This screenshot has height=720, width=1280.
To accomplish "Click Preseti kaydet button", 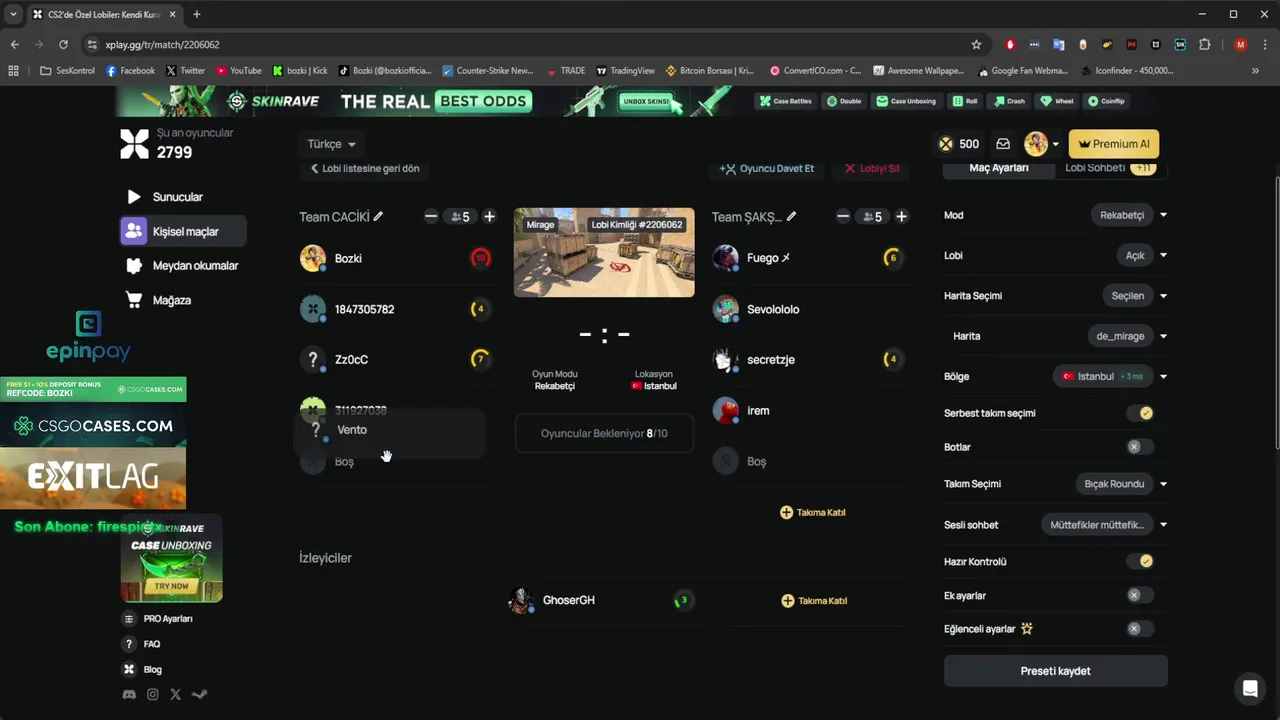I will [x=1055, y=671].
